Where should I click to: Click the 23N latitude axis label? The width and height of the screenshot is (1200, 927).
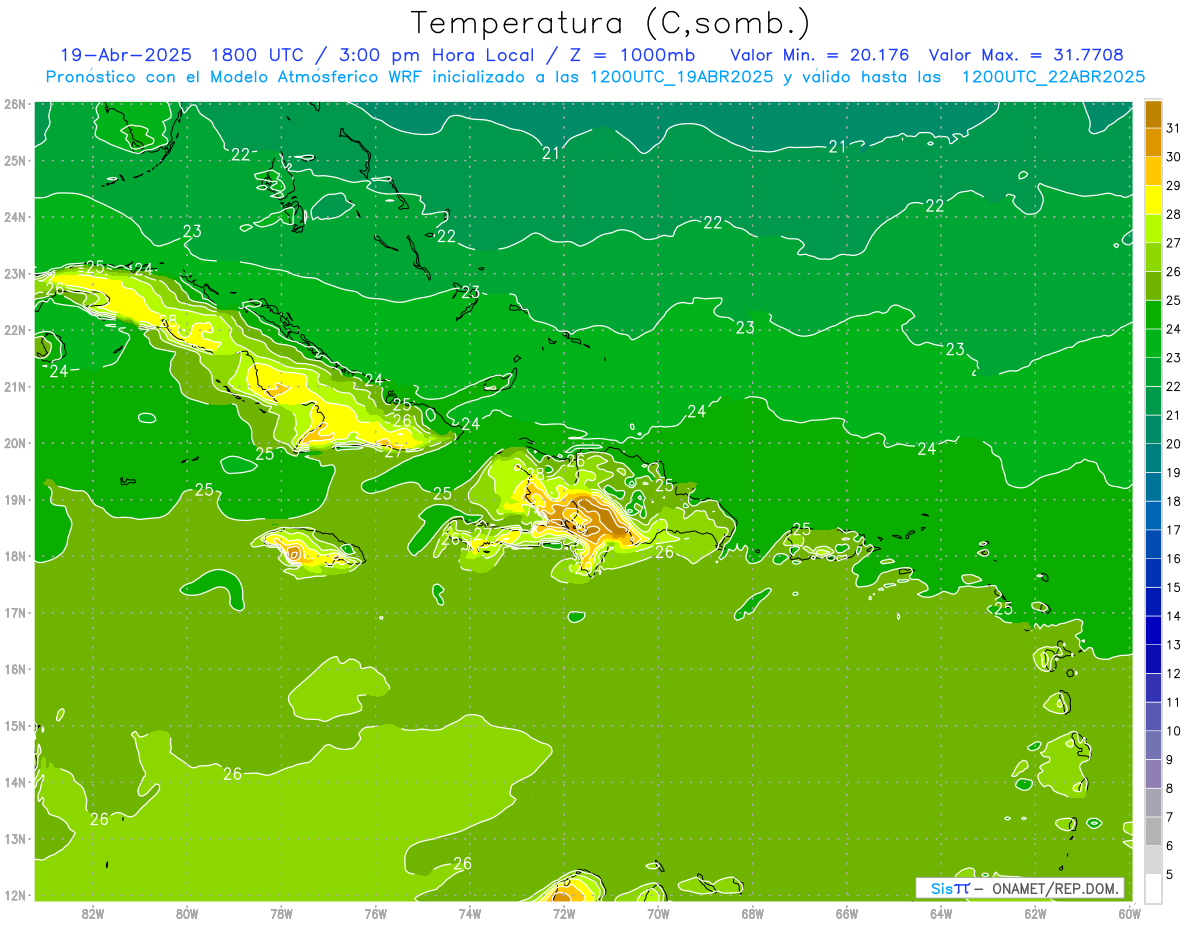tap(14, 273)
